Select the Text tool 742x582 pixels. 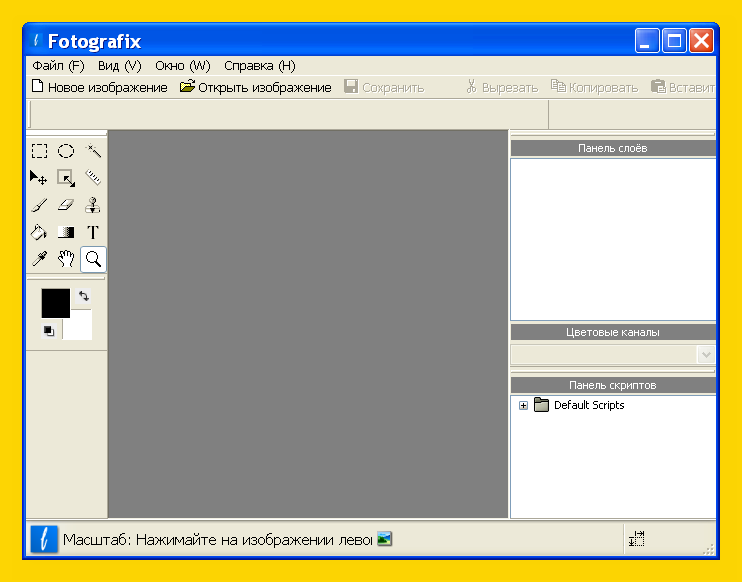point(93,232)
